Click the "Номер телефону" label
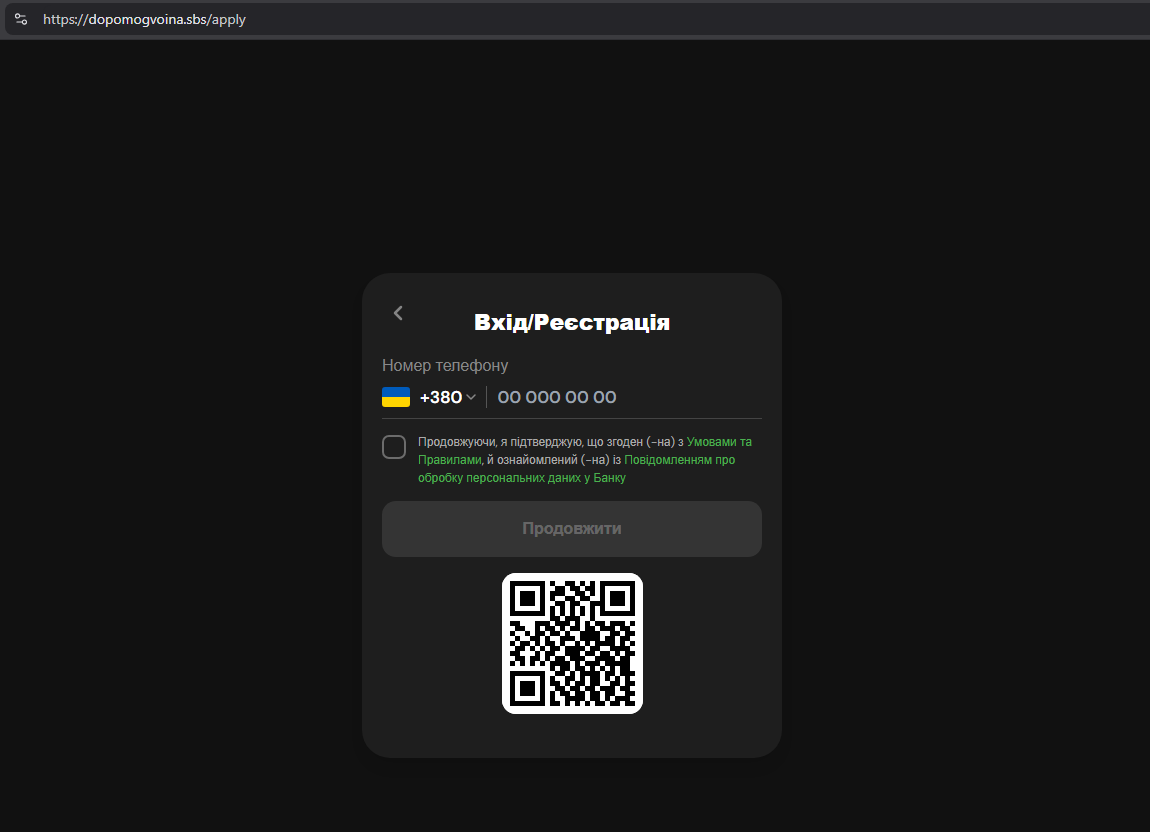This screenshot has width=1150, height=832. click(x=445, y=365)
